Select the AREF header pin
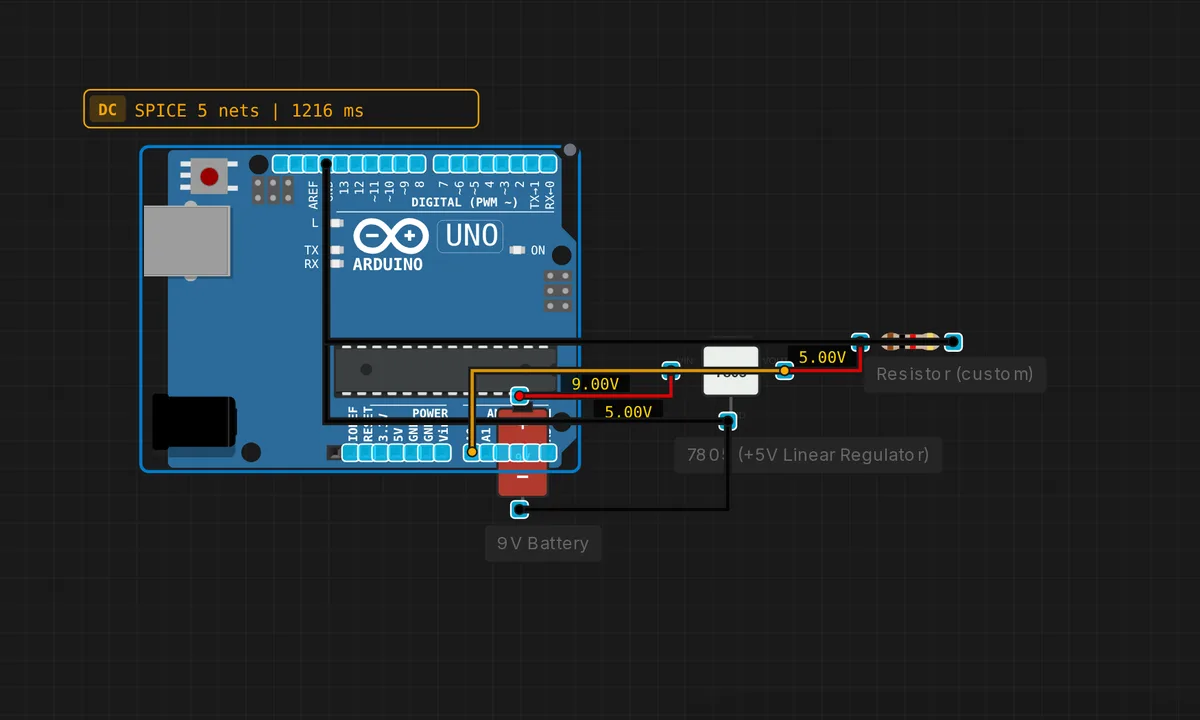This screenshot has height=720, width=1200. tap(310, 164)
